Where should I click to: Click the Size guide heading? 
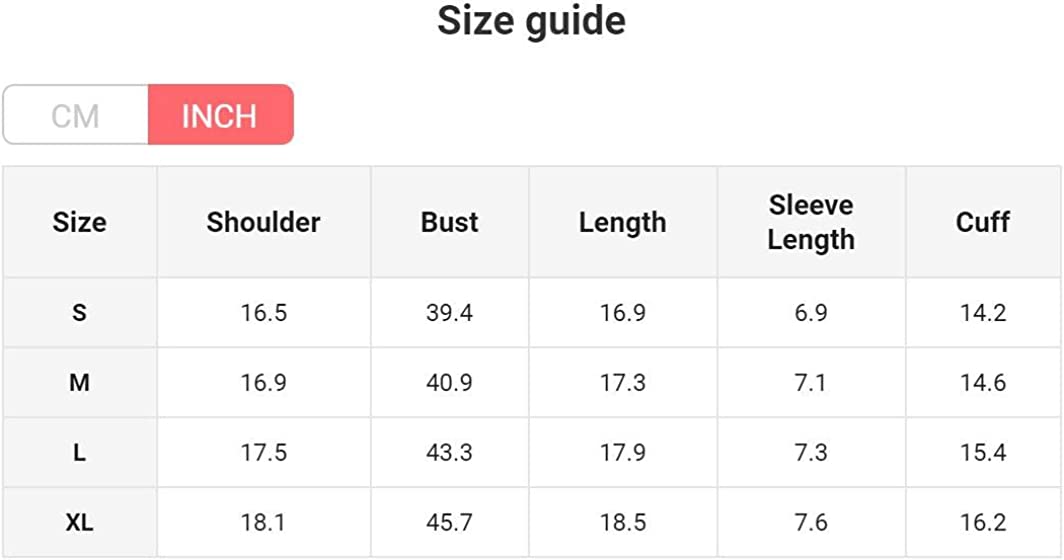[531, 21]
